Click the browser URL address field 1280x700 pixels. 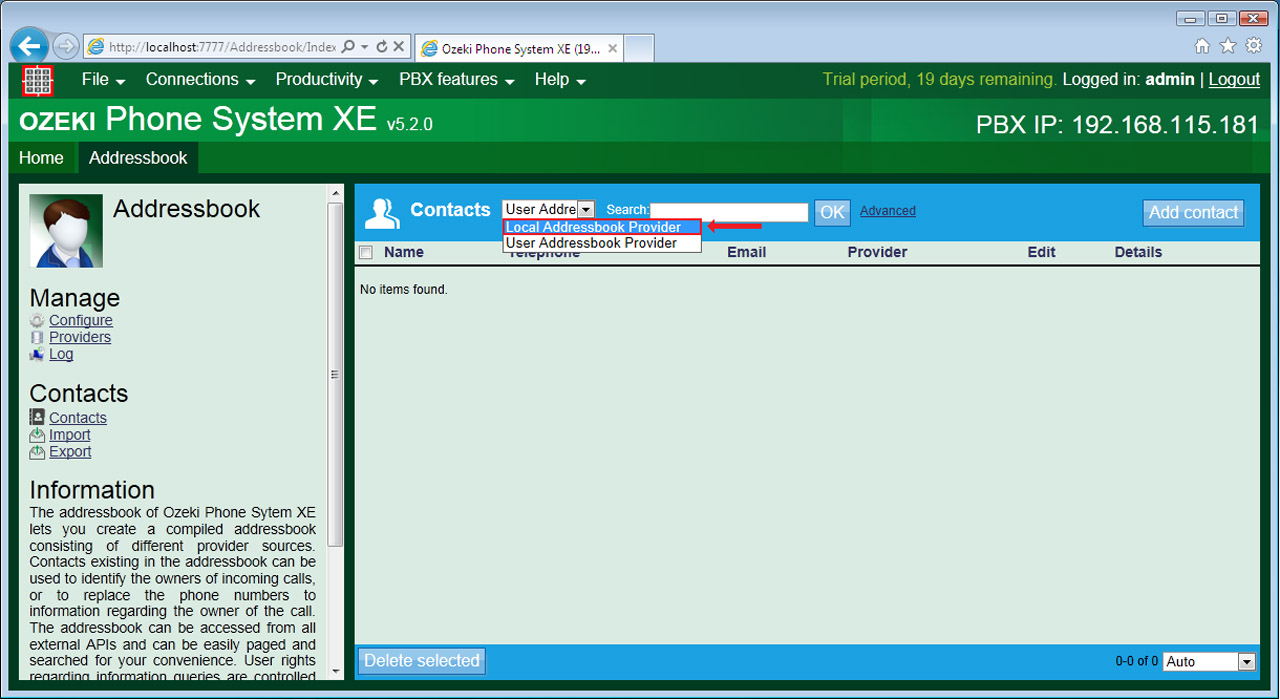click(x=220, y=47)
